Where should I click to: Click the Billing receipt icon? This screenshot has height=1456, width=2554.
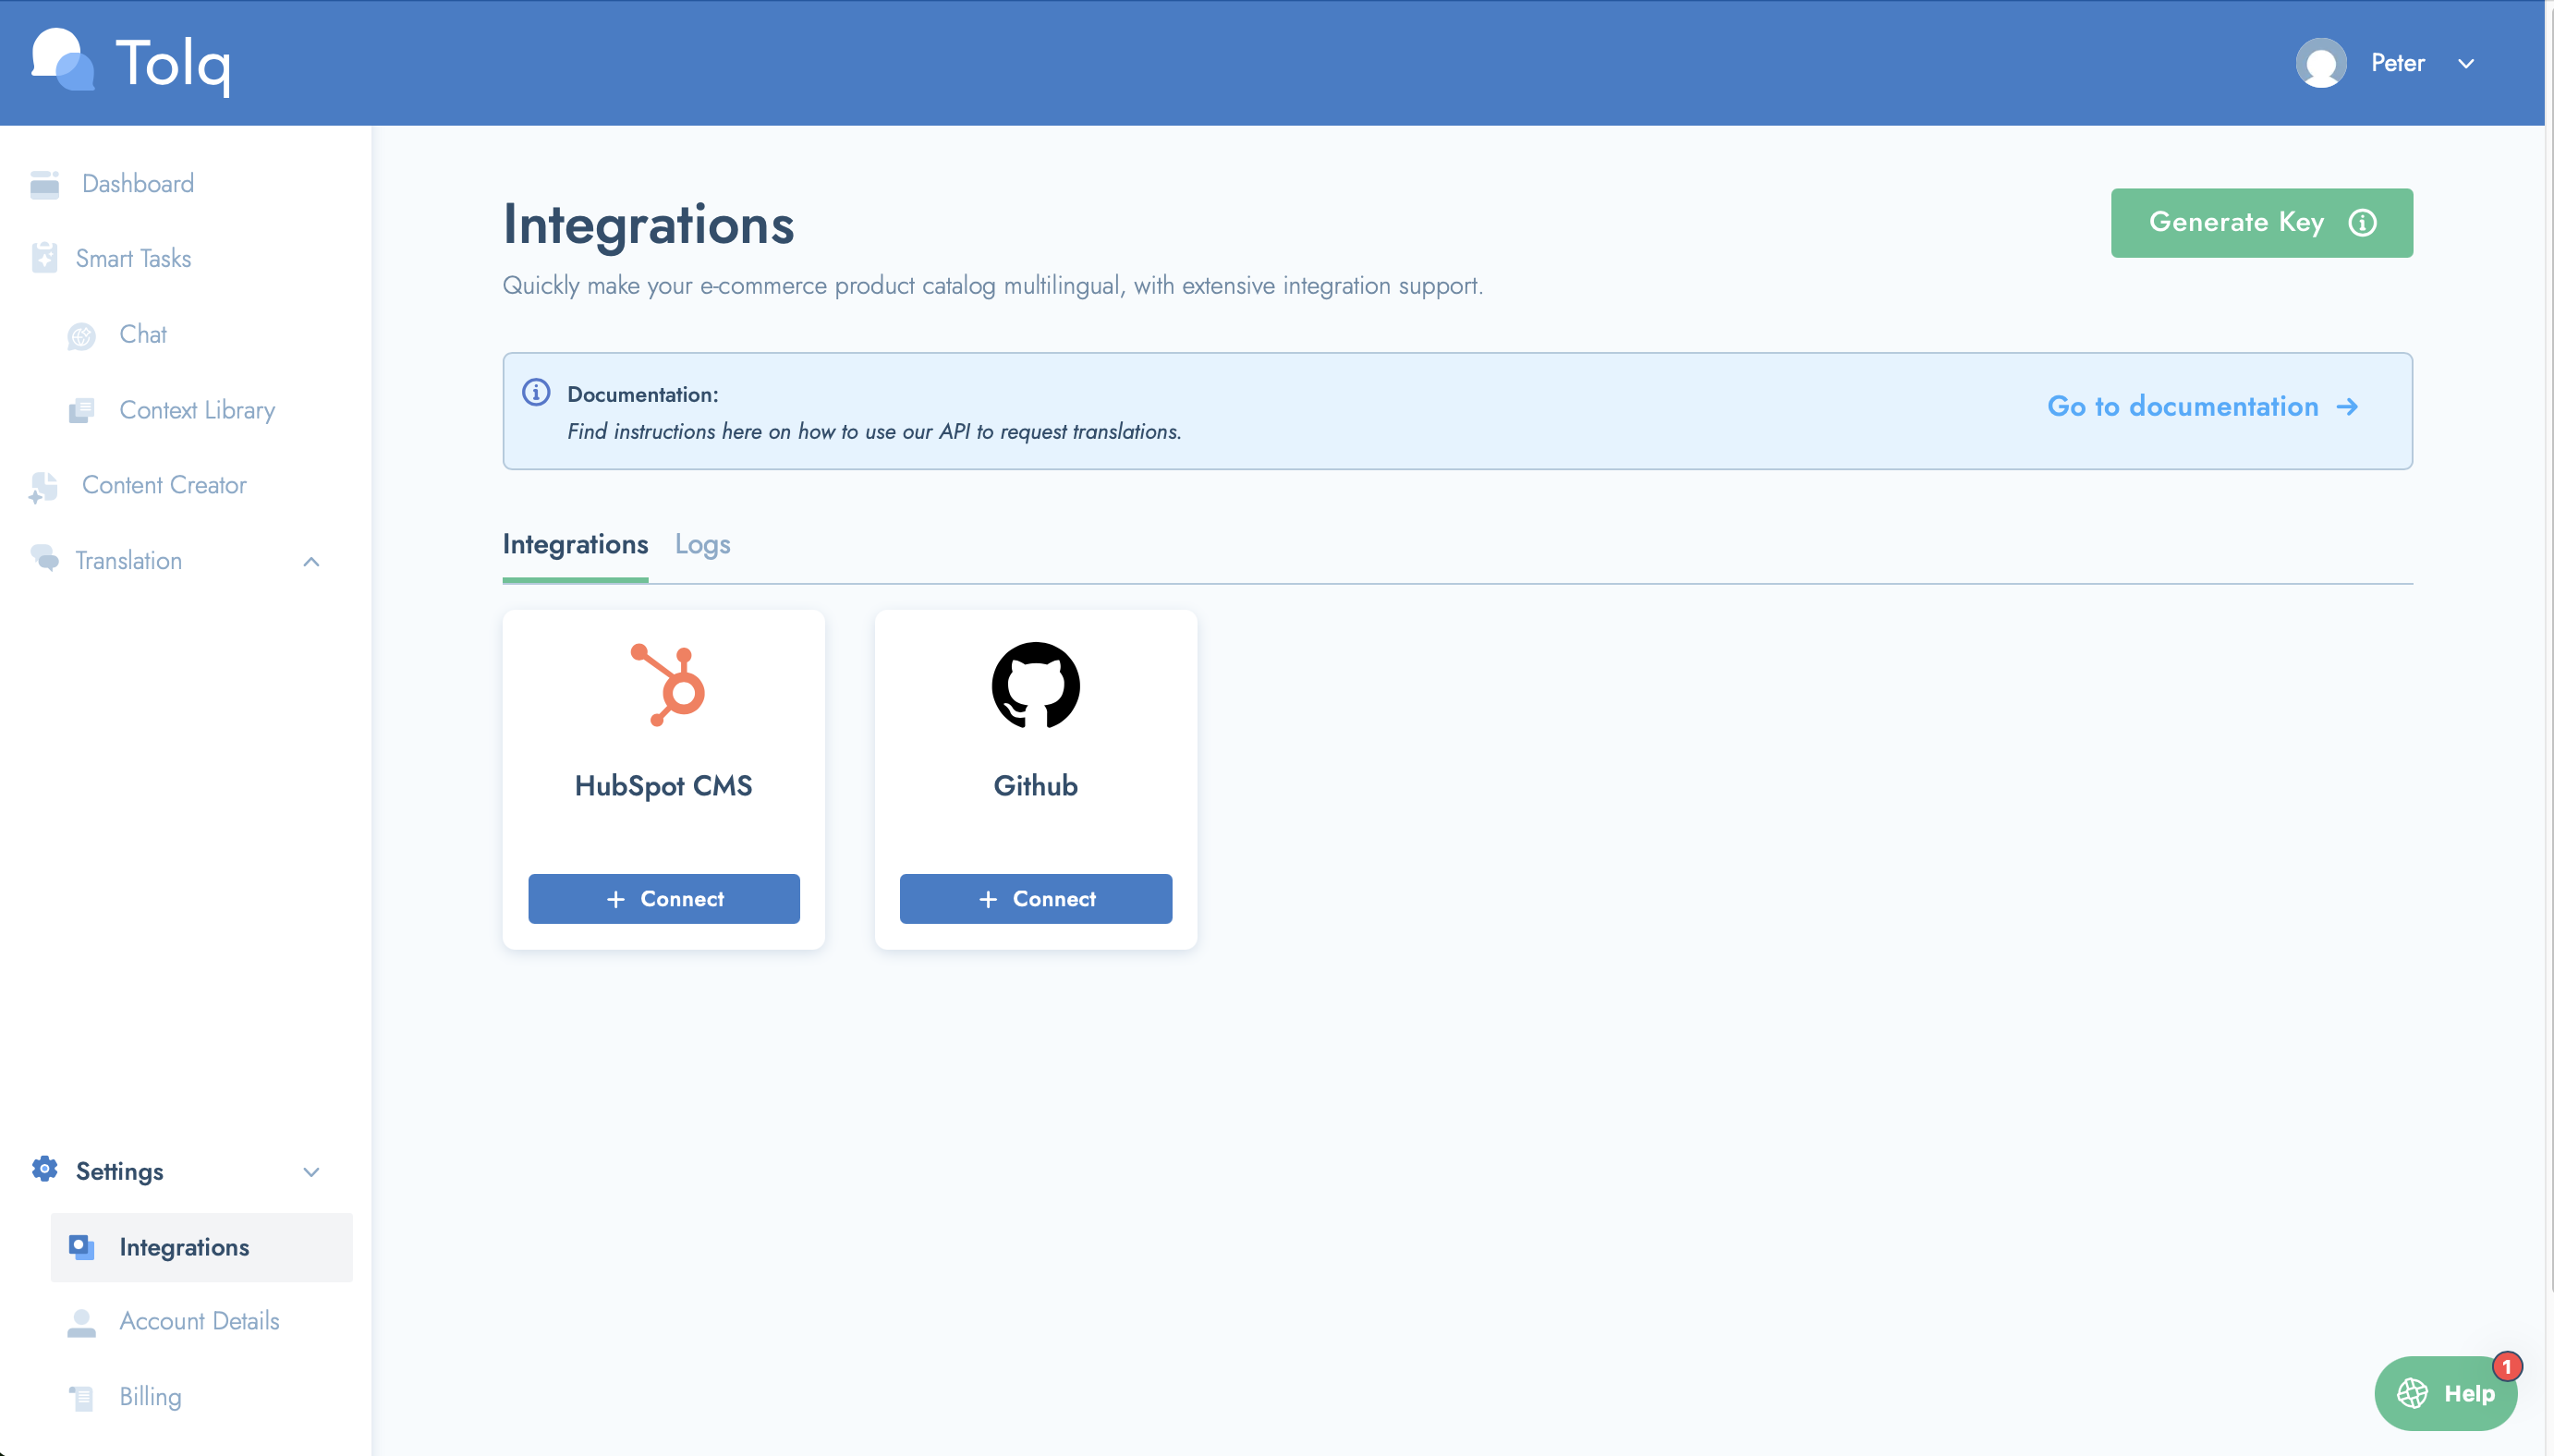pyautogui.click(x=81, y=1397)
